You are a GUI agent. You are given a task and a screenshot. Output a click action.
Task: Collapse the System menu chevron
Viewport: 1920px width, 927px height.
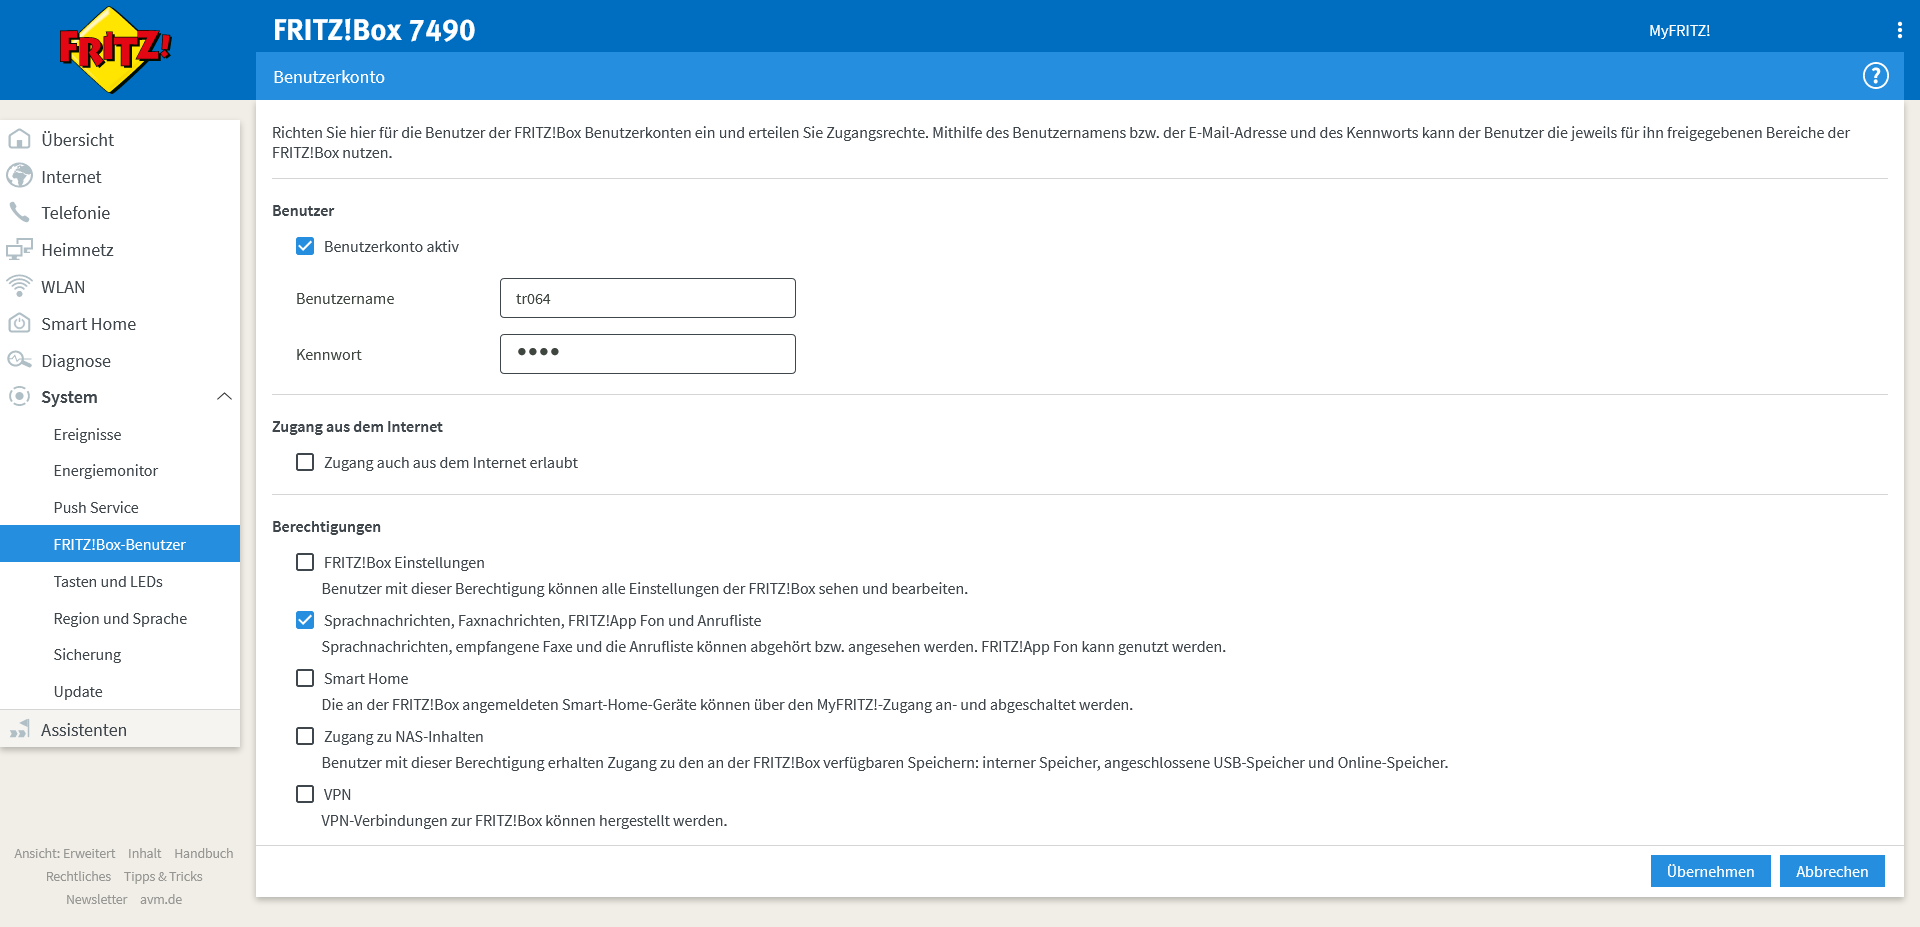[x=224, y=397]
